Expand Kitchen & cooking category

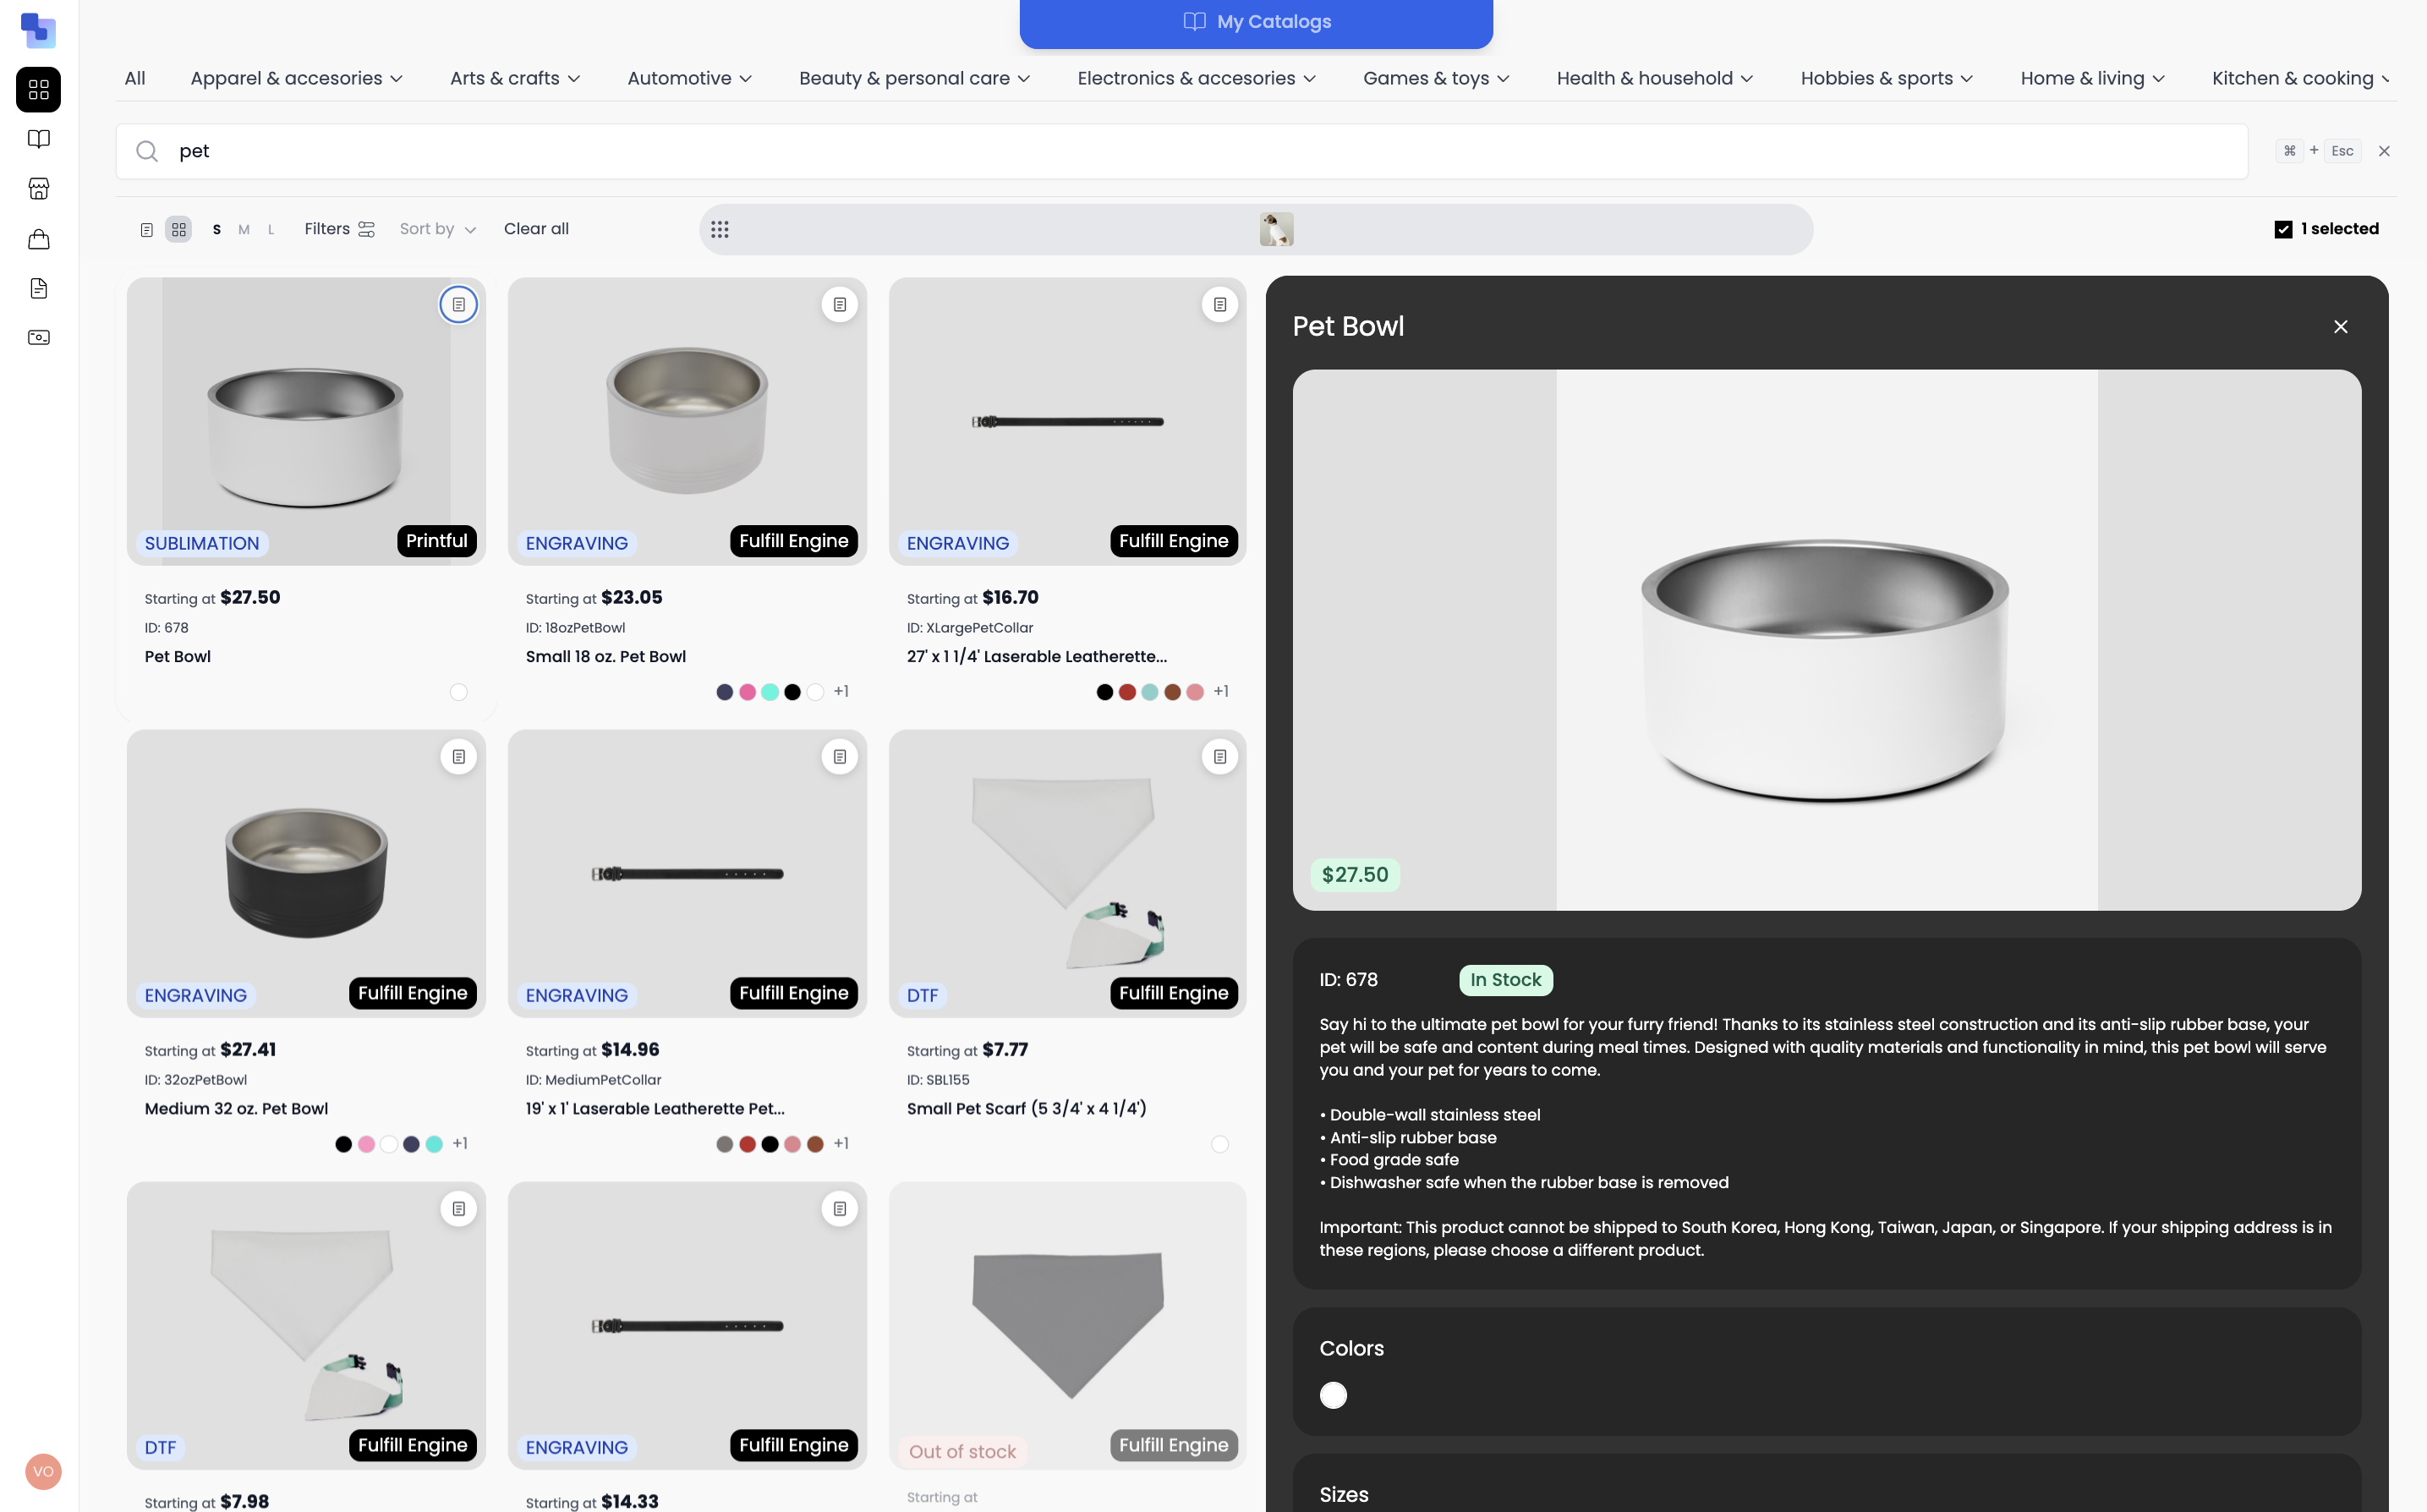pos(2301,78)
